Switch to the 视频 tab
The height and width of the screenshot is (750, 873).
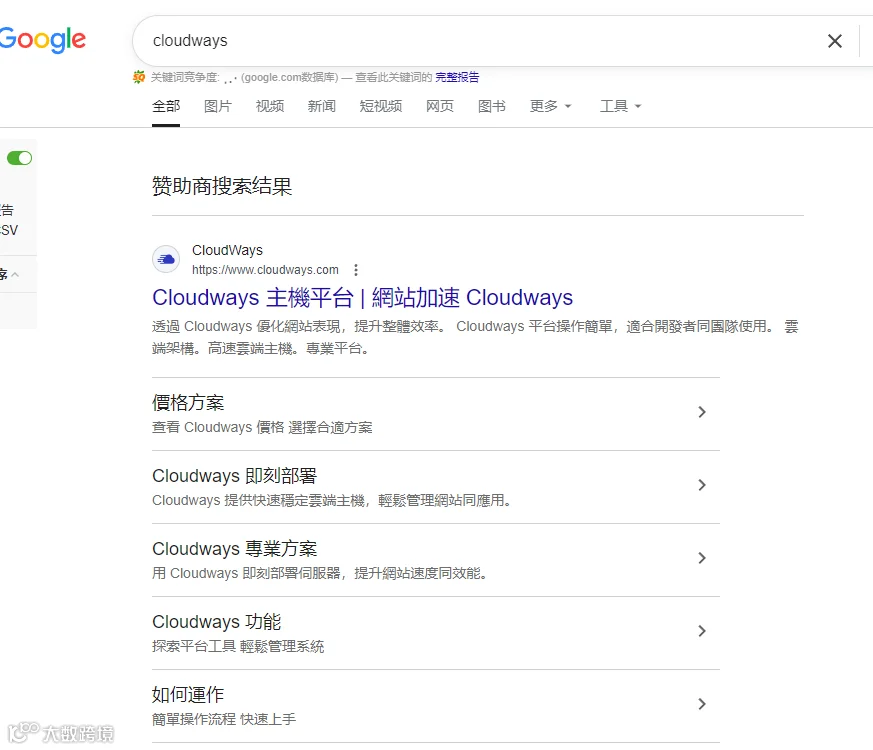(270, 106)
